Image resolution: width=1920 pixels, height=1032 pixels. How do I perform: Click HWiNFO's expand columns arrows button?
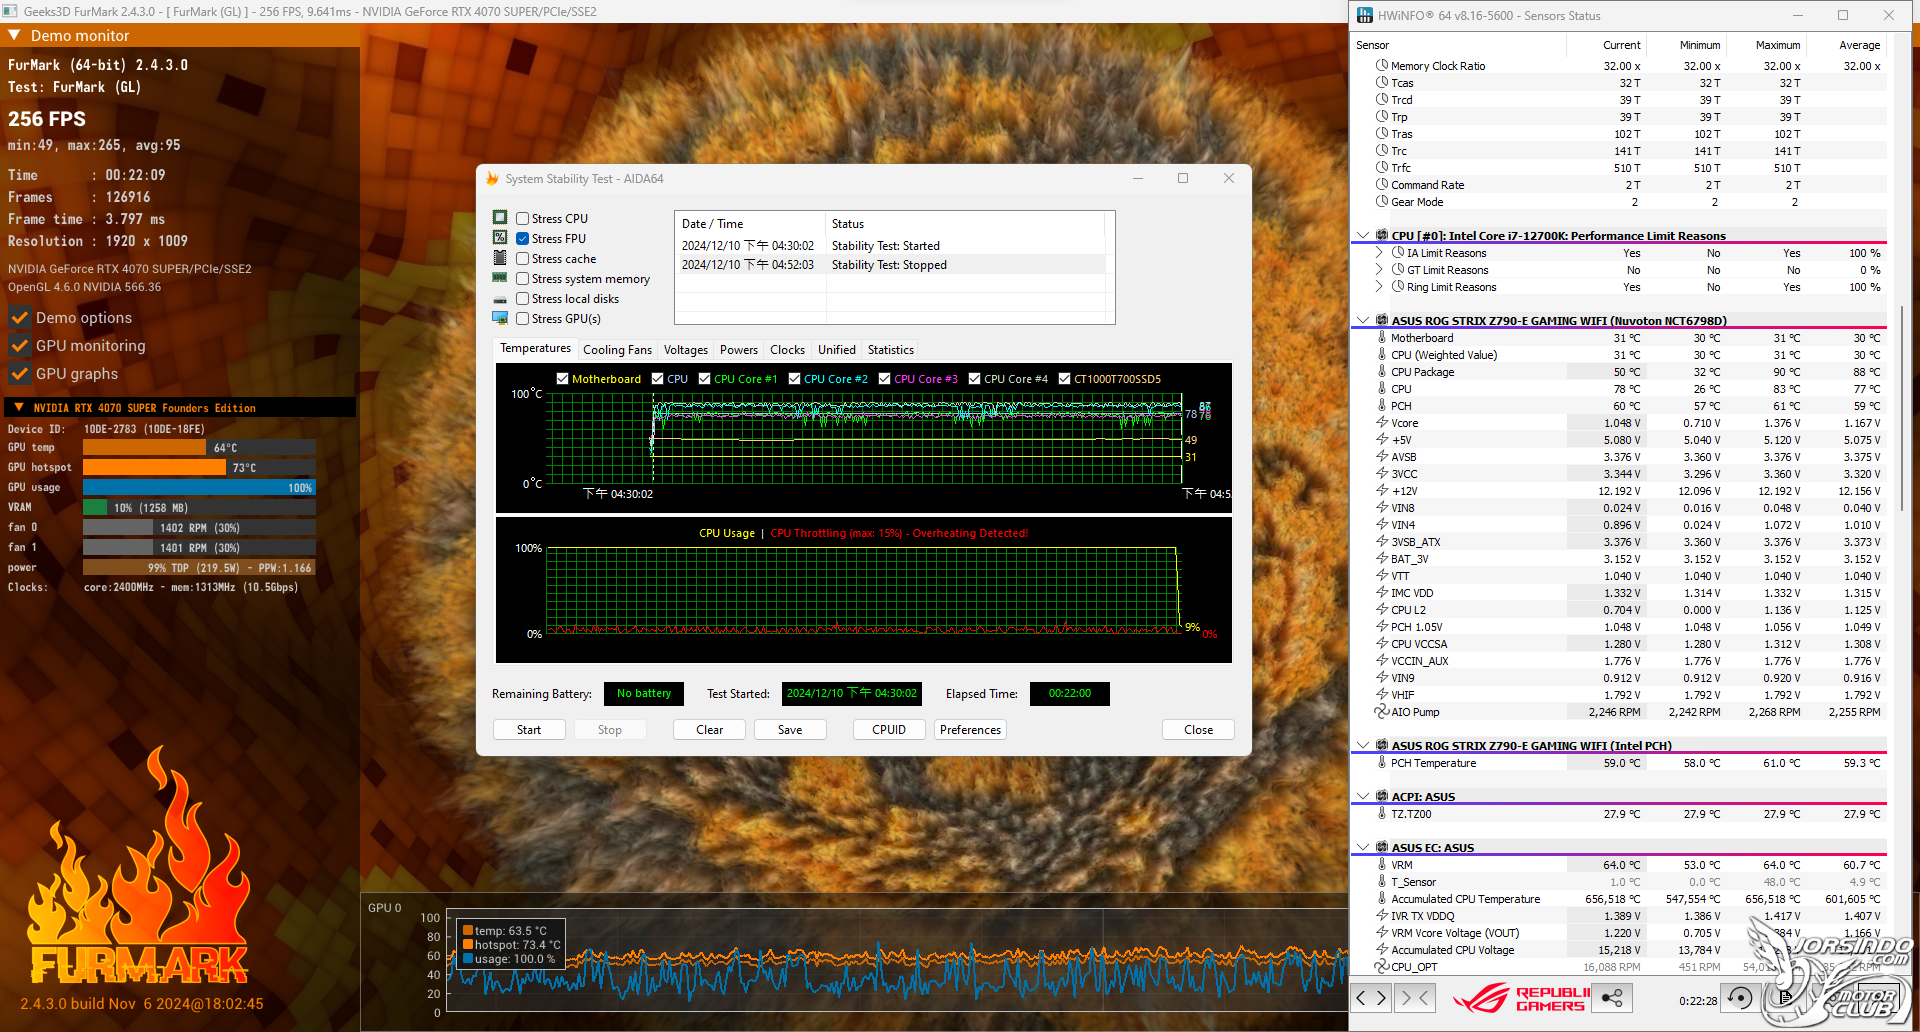point(1371,998)
